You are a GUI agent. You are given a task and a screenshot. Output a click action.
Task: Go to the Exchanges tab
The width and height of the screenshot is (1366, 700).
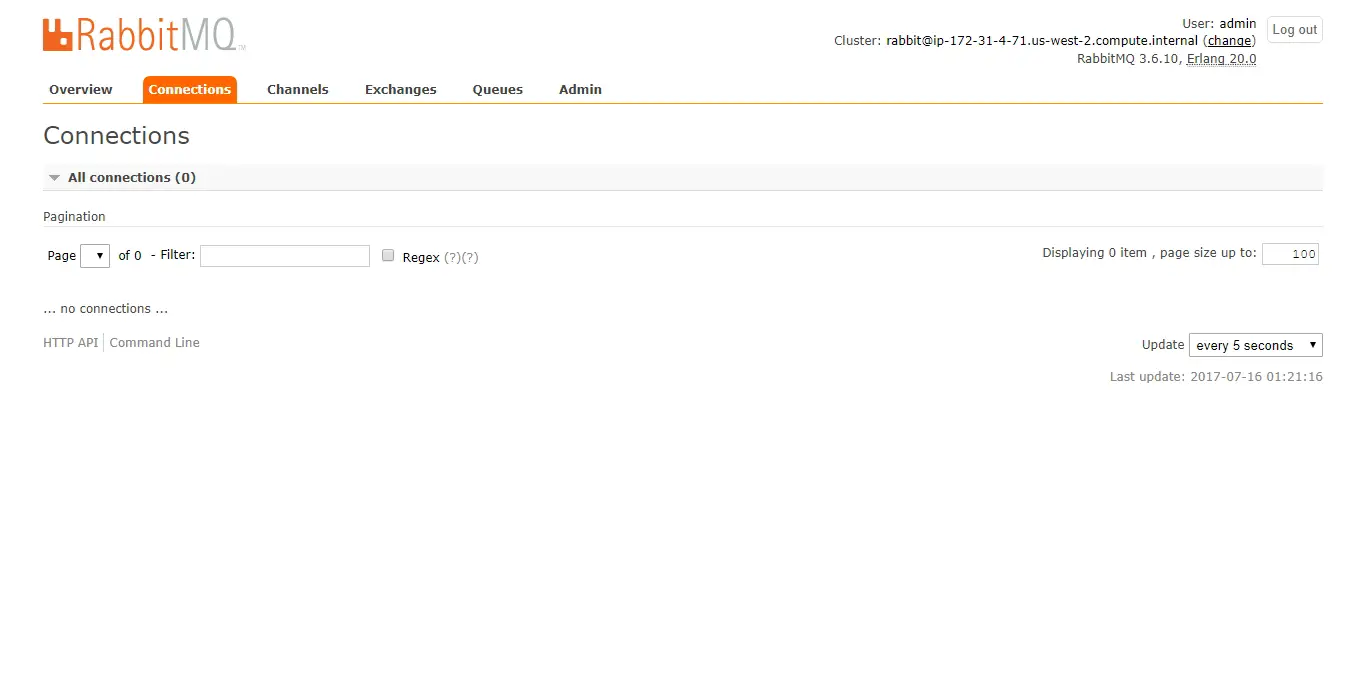tap(400, 89)
